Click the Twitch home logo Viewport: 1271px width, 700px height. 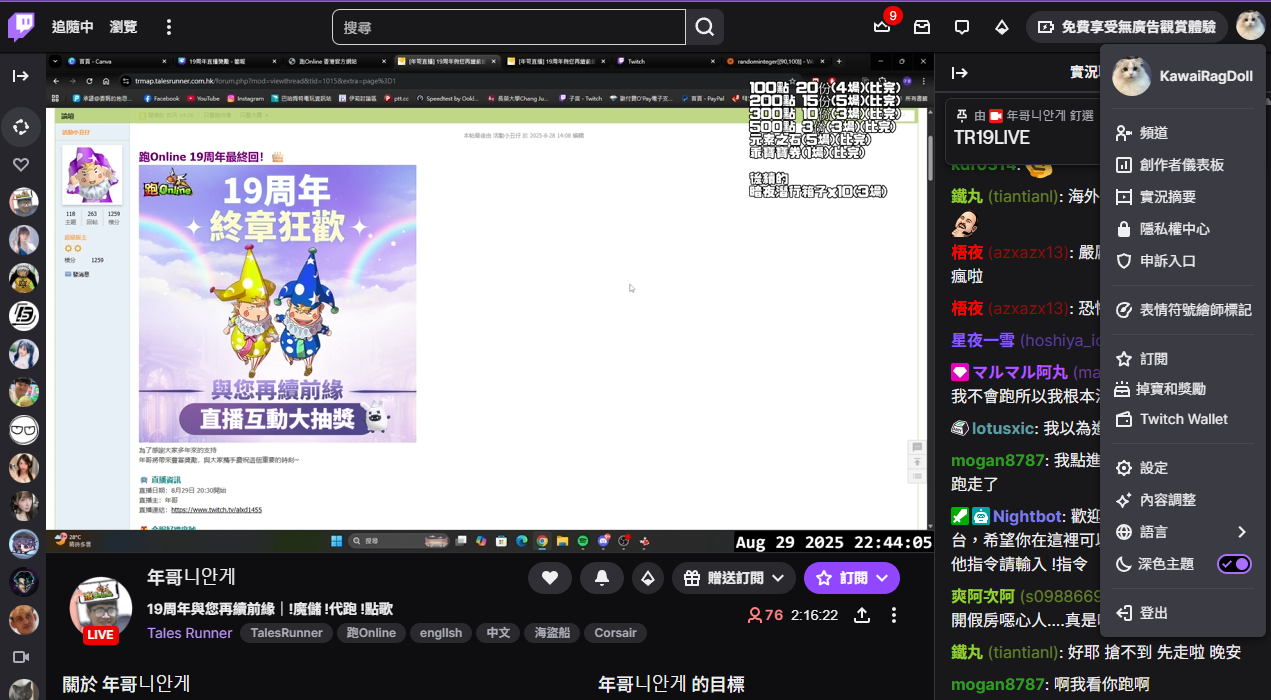21,27
